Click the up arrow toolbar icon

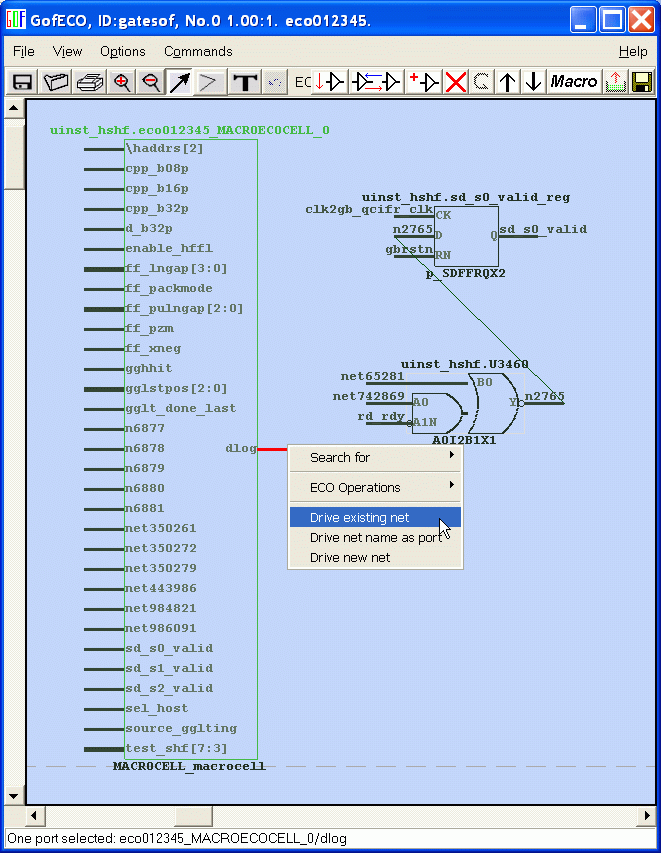pos(508,82)
